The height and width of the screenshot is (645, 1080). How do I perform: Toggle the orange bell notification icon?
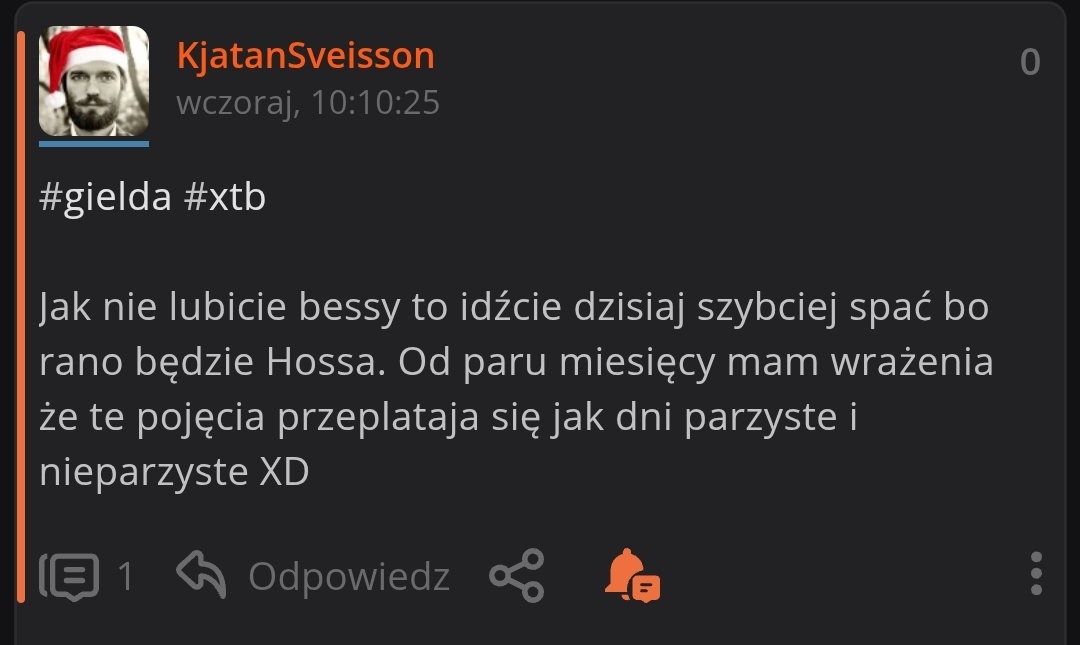[632, 575]
